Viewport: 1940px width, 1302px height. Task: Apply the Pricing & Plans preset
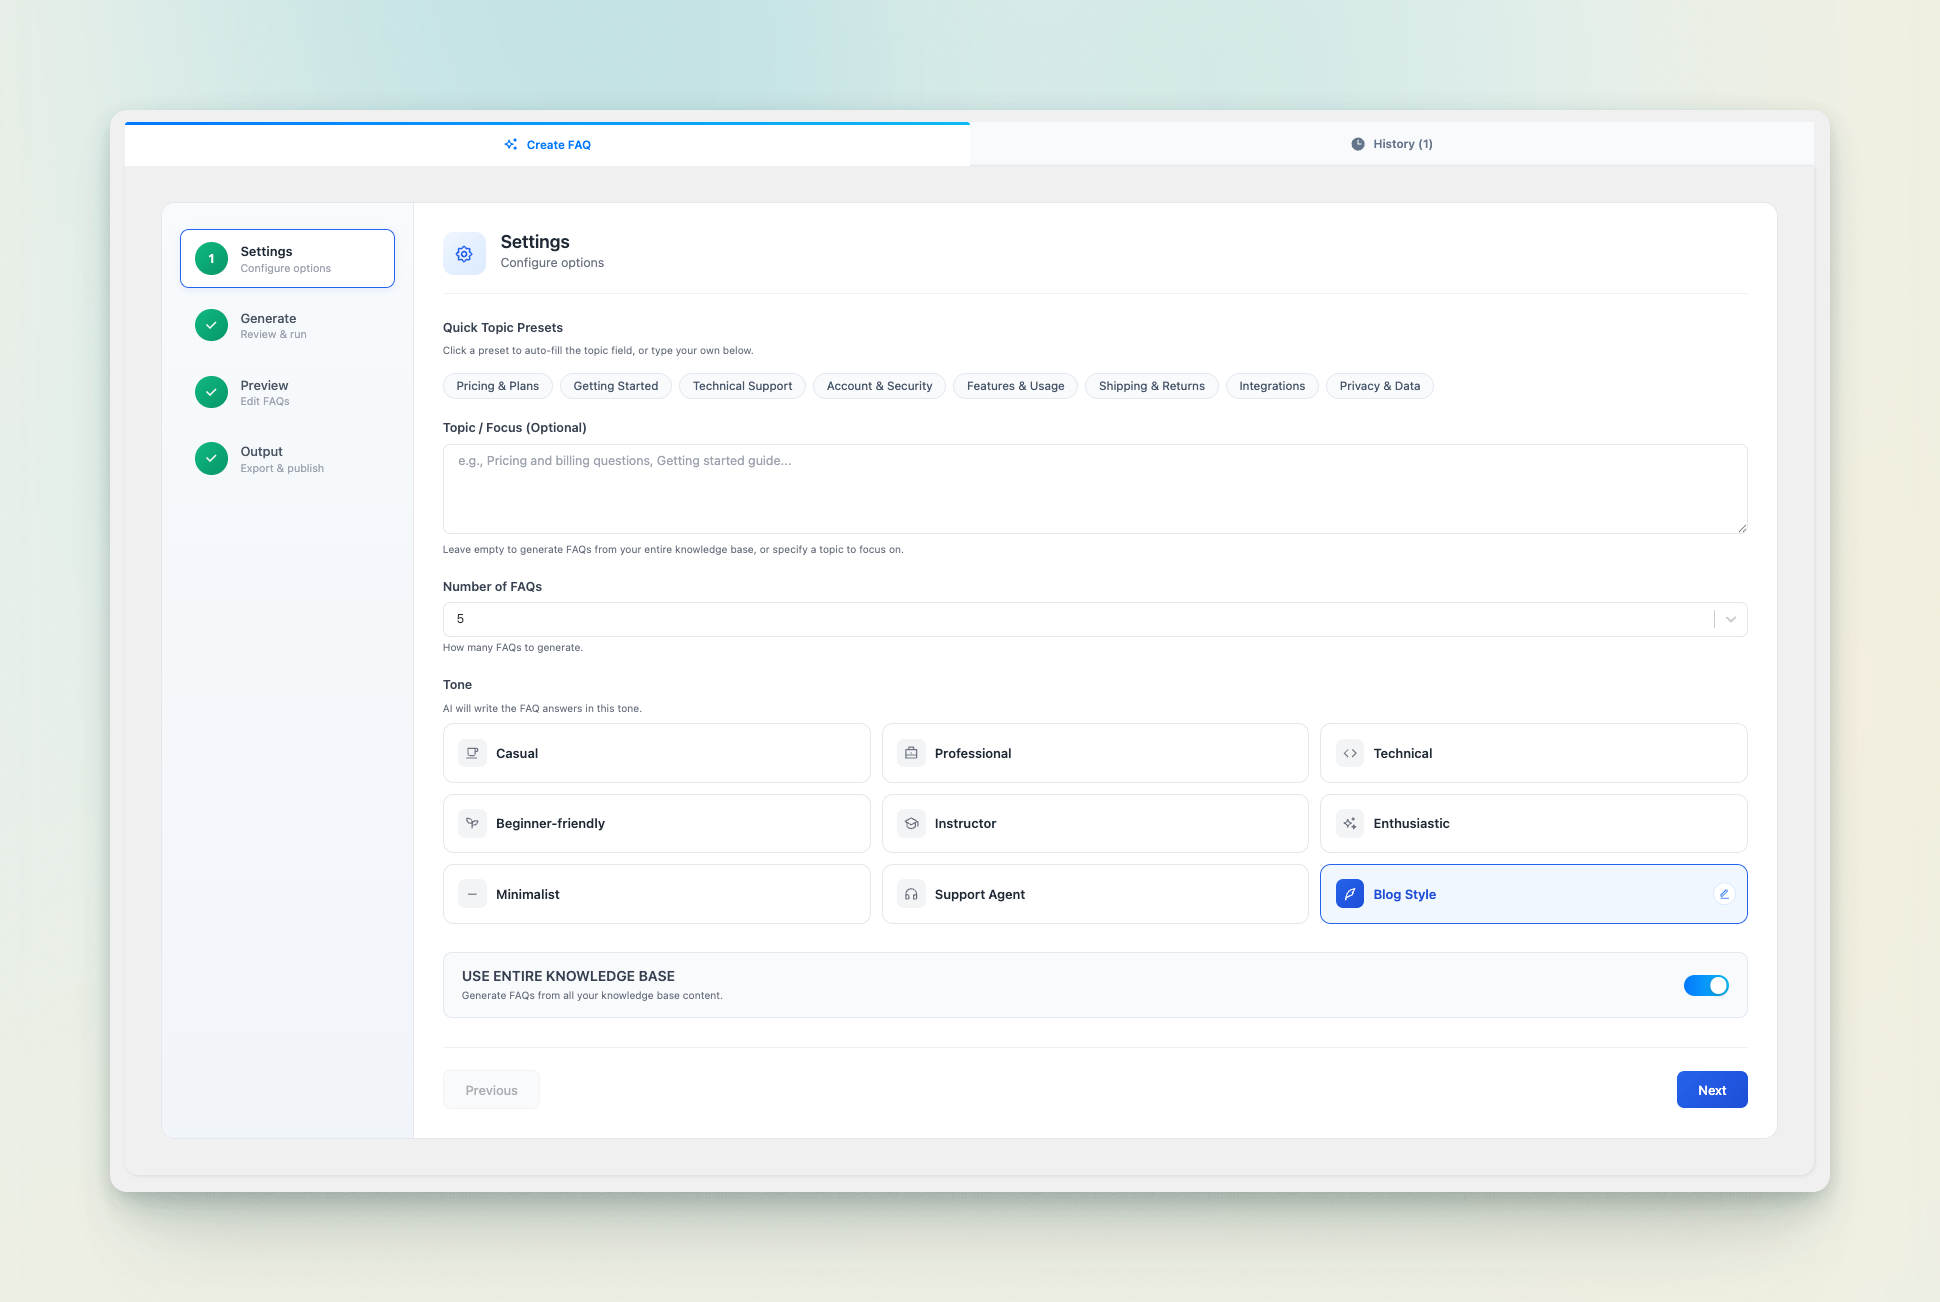[497, 386]
